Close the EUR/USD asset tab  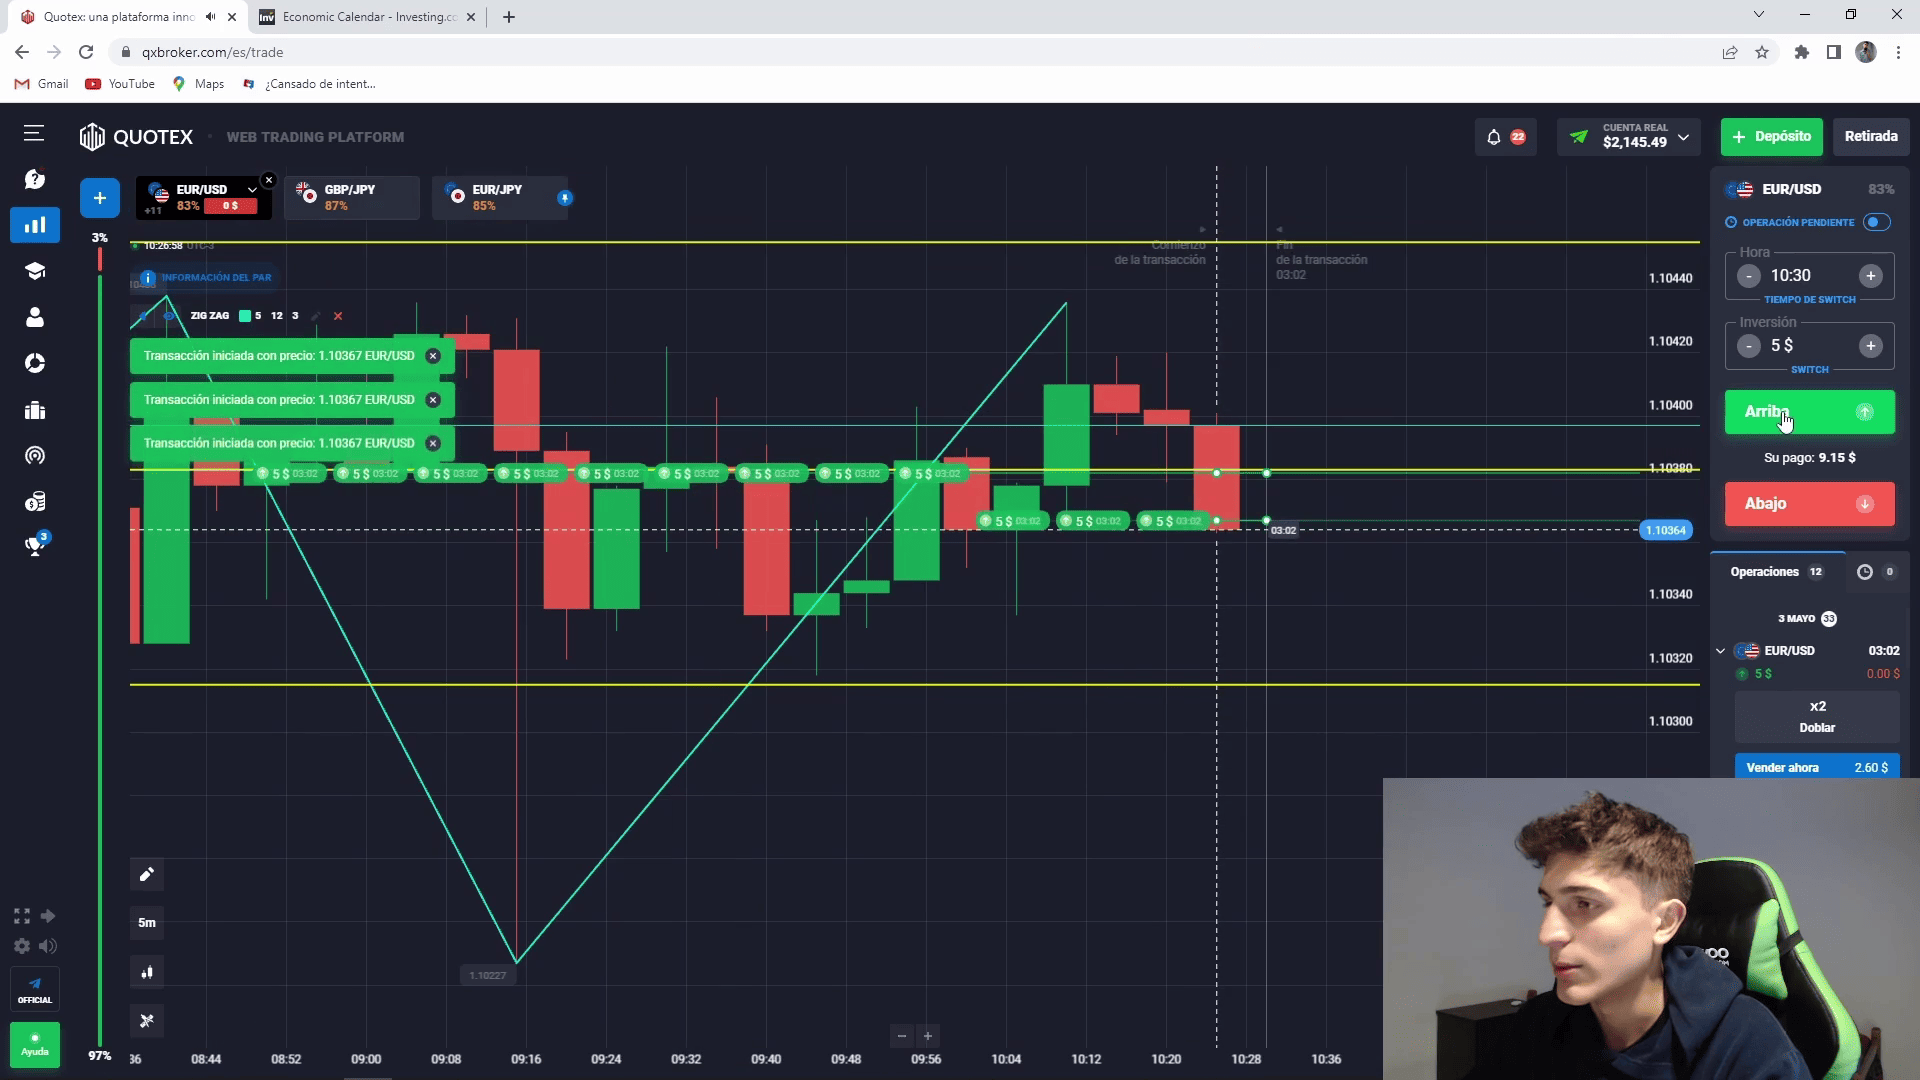[269, 180]
